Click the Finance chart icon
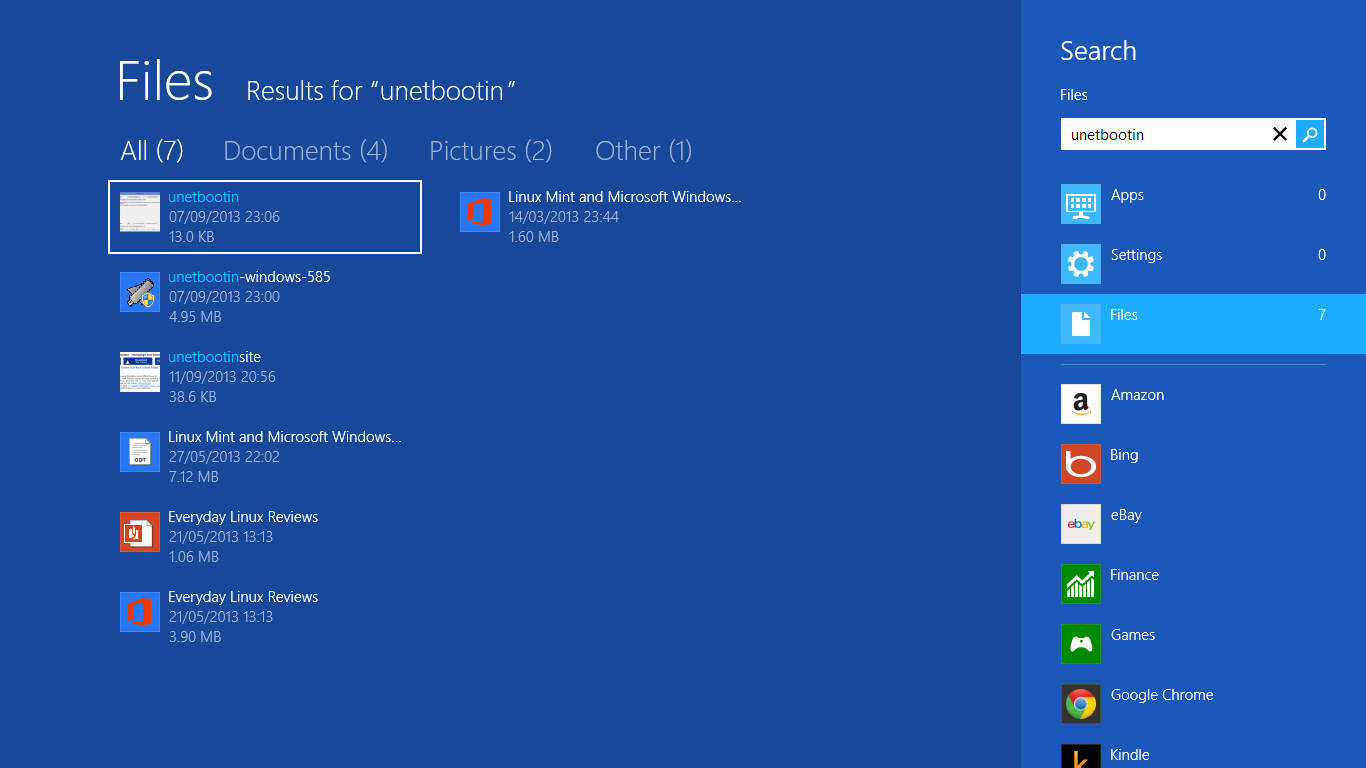Image resolution: width=1366 pixels, height=768 pixels. coord(1081,584)
